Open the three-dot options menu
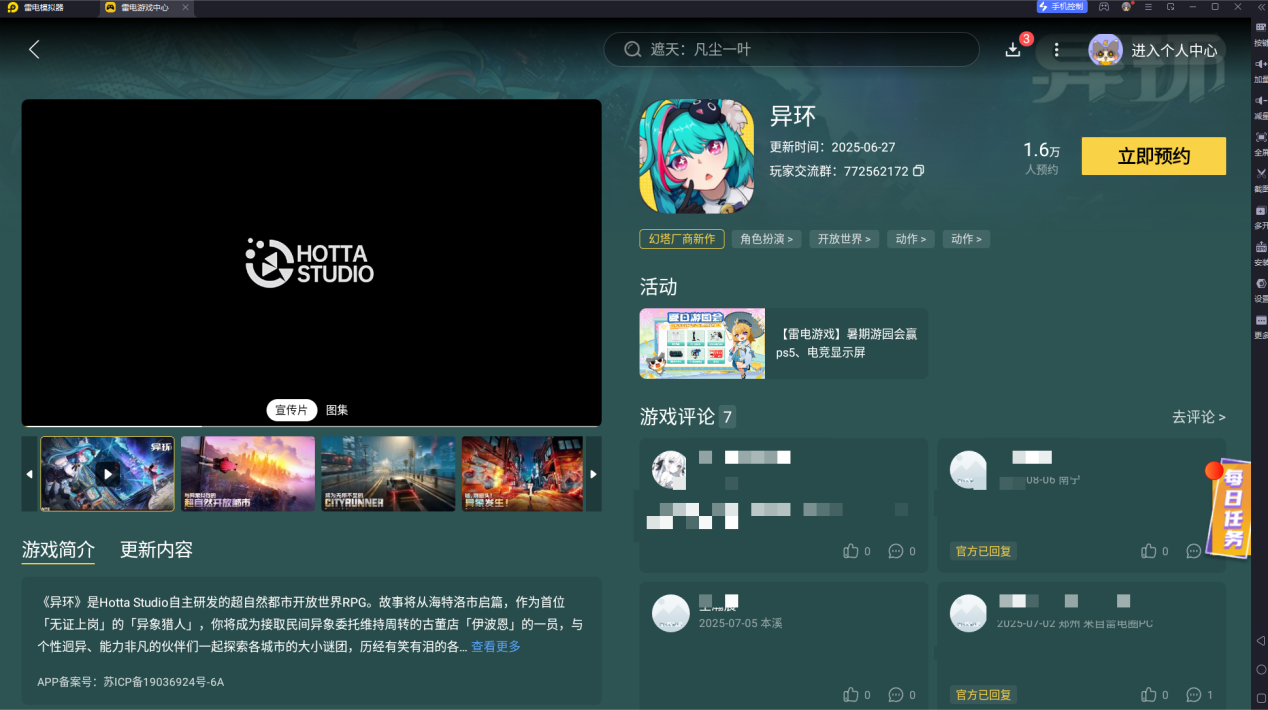Viewport: 1268px width, 710px height. click(1056, 49)
